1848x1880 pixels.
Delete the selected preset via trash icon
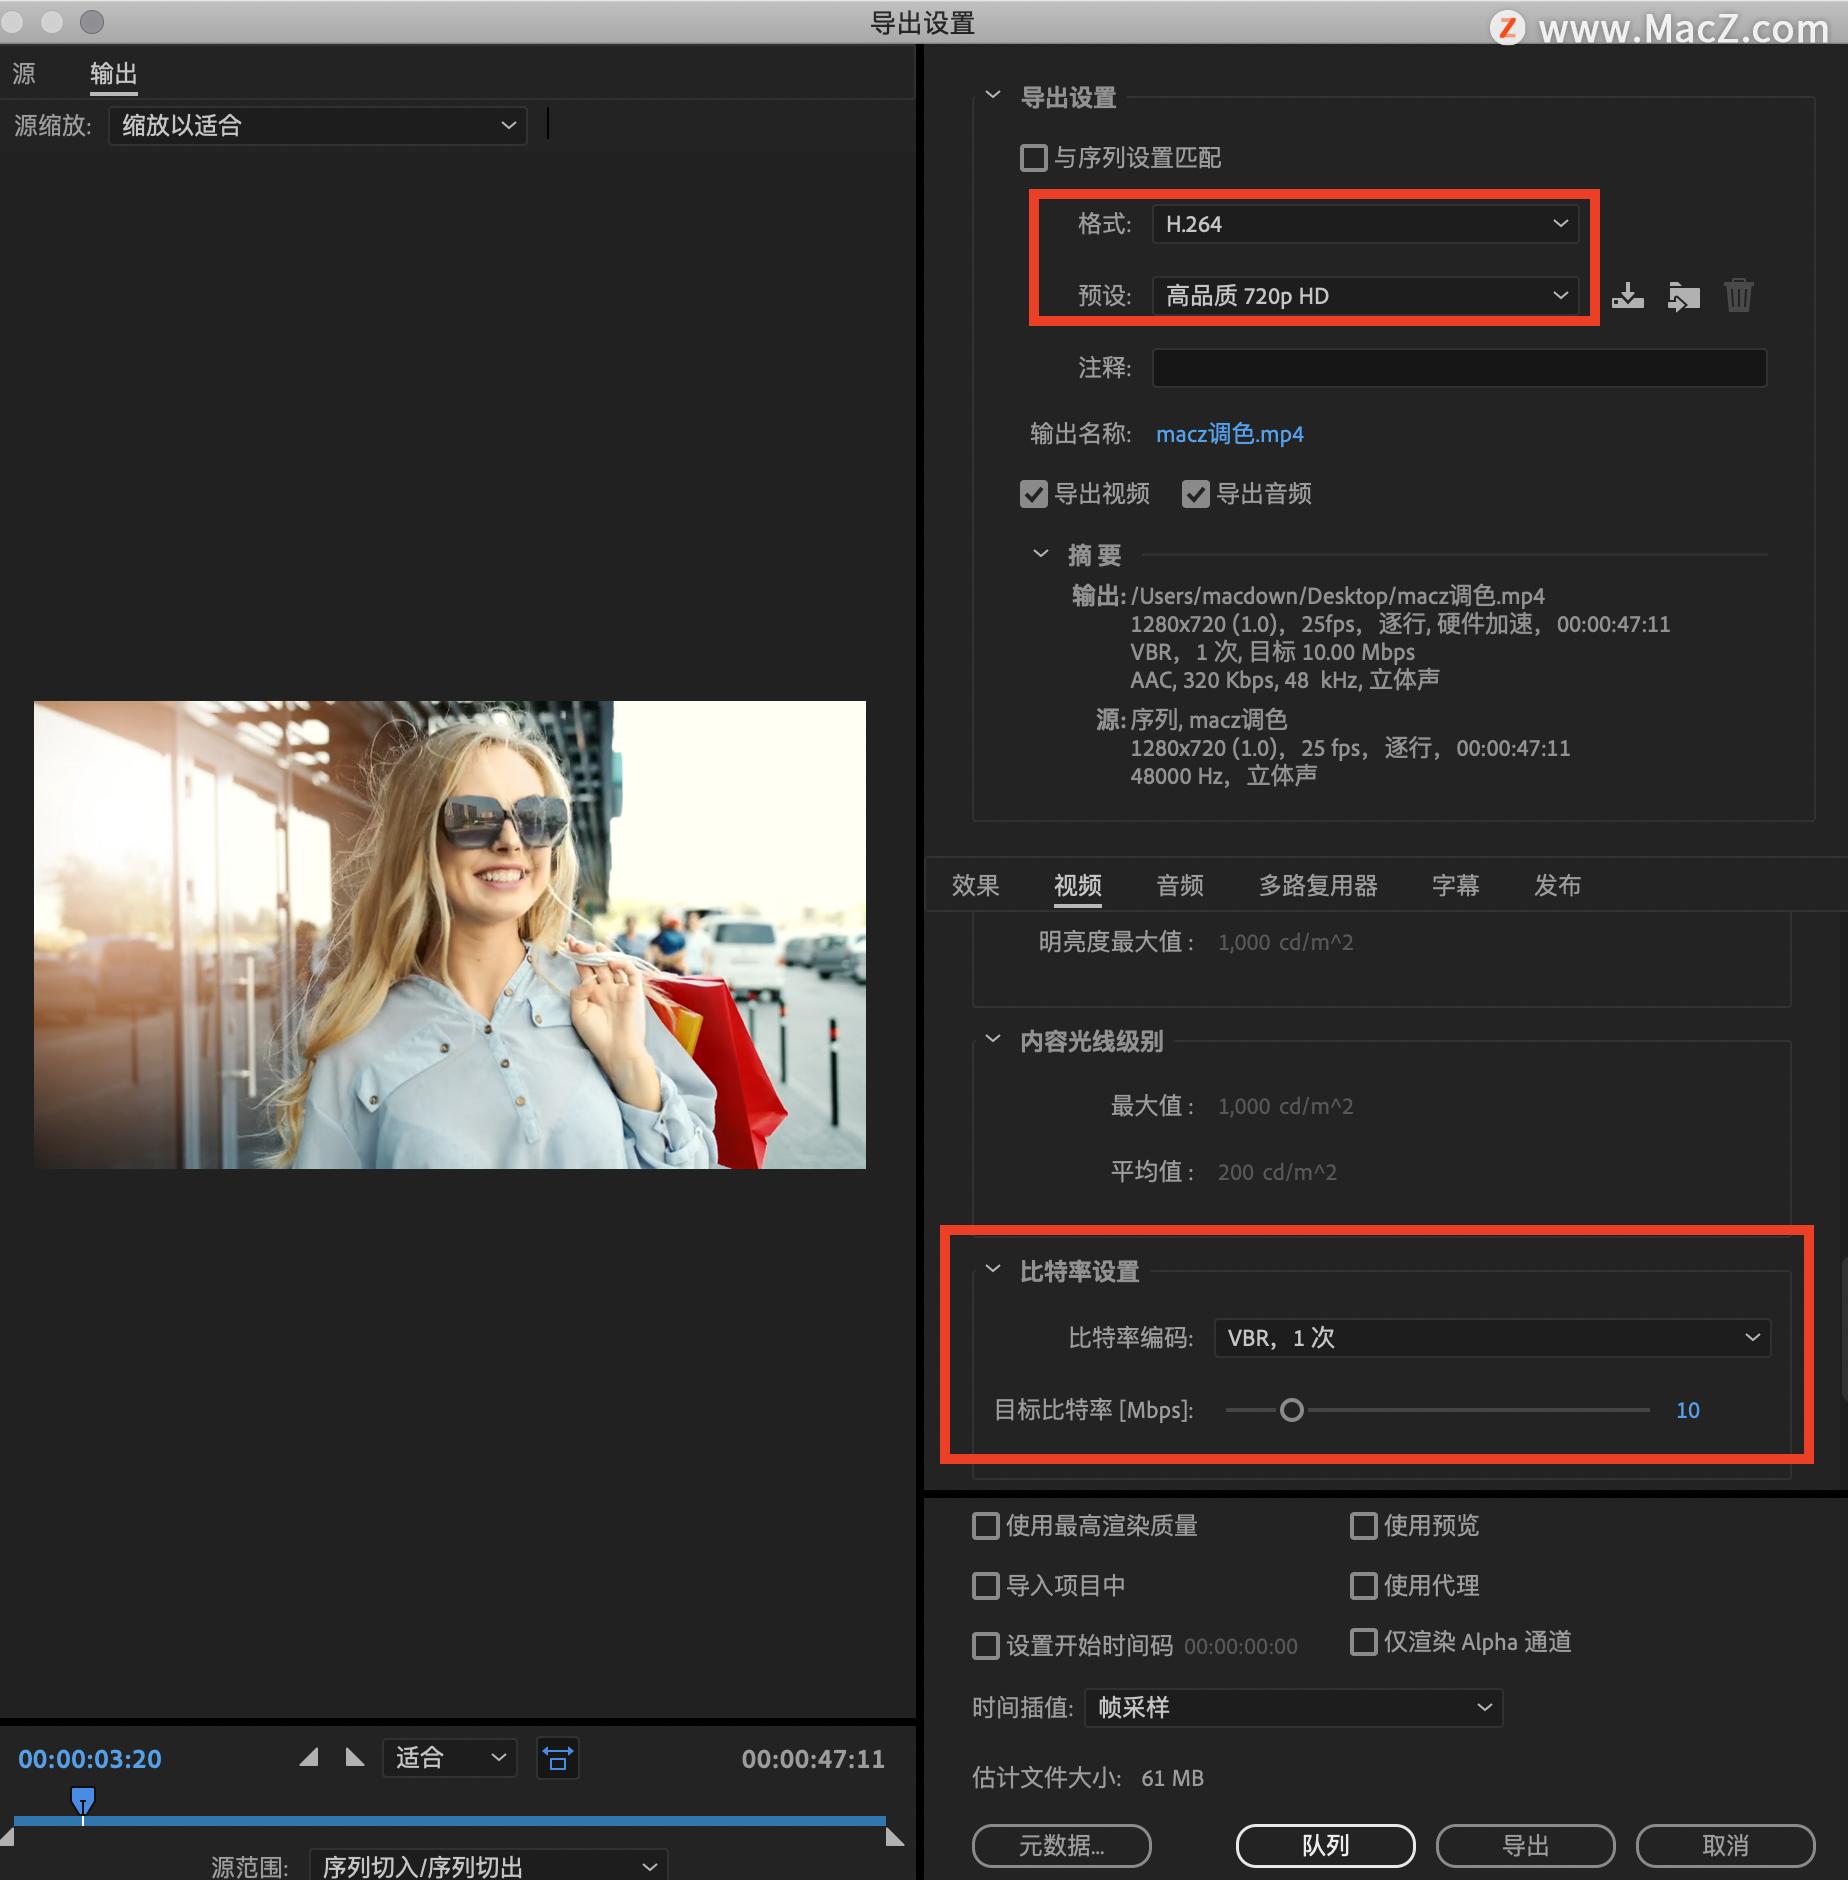(1739, 295)
